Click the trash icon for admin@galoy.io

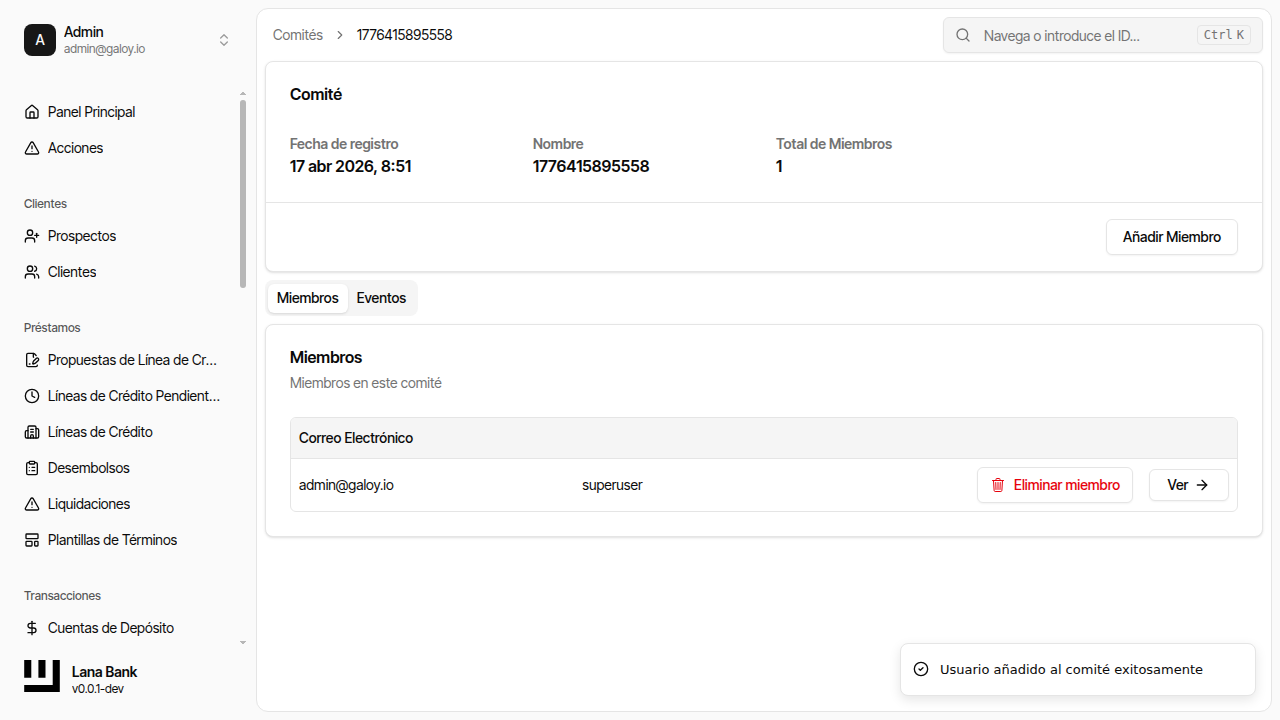pos(997,485)
